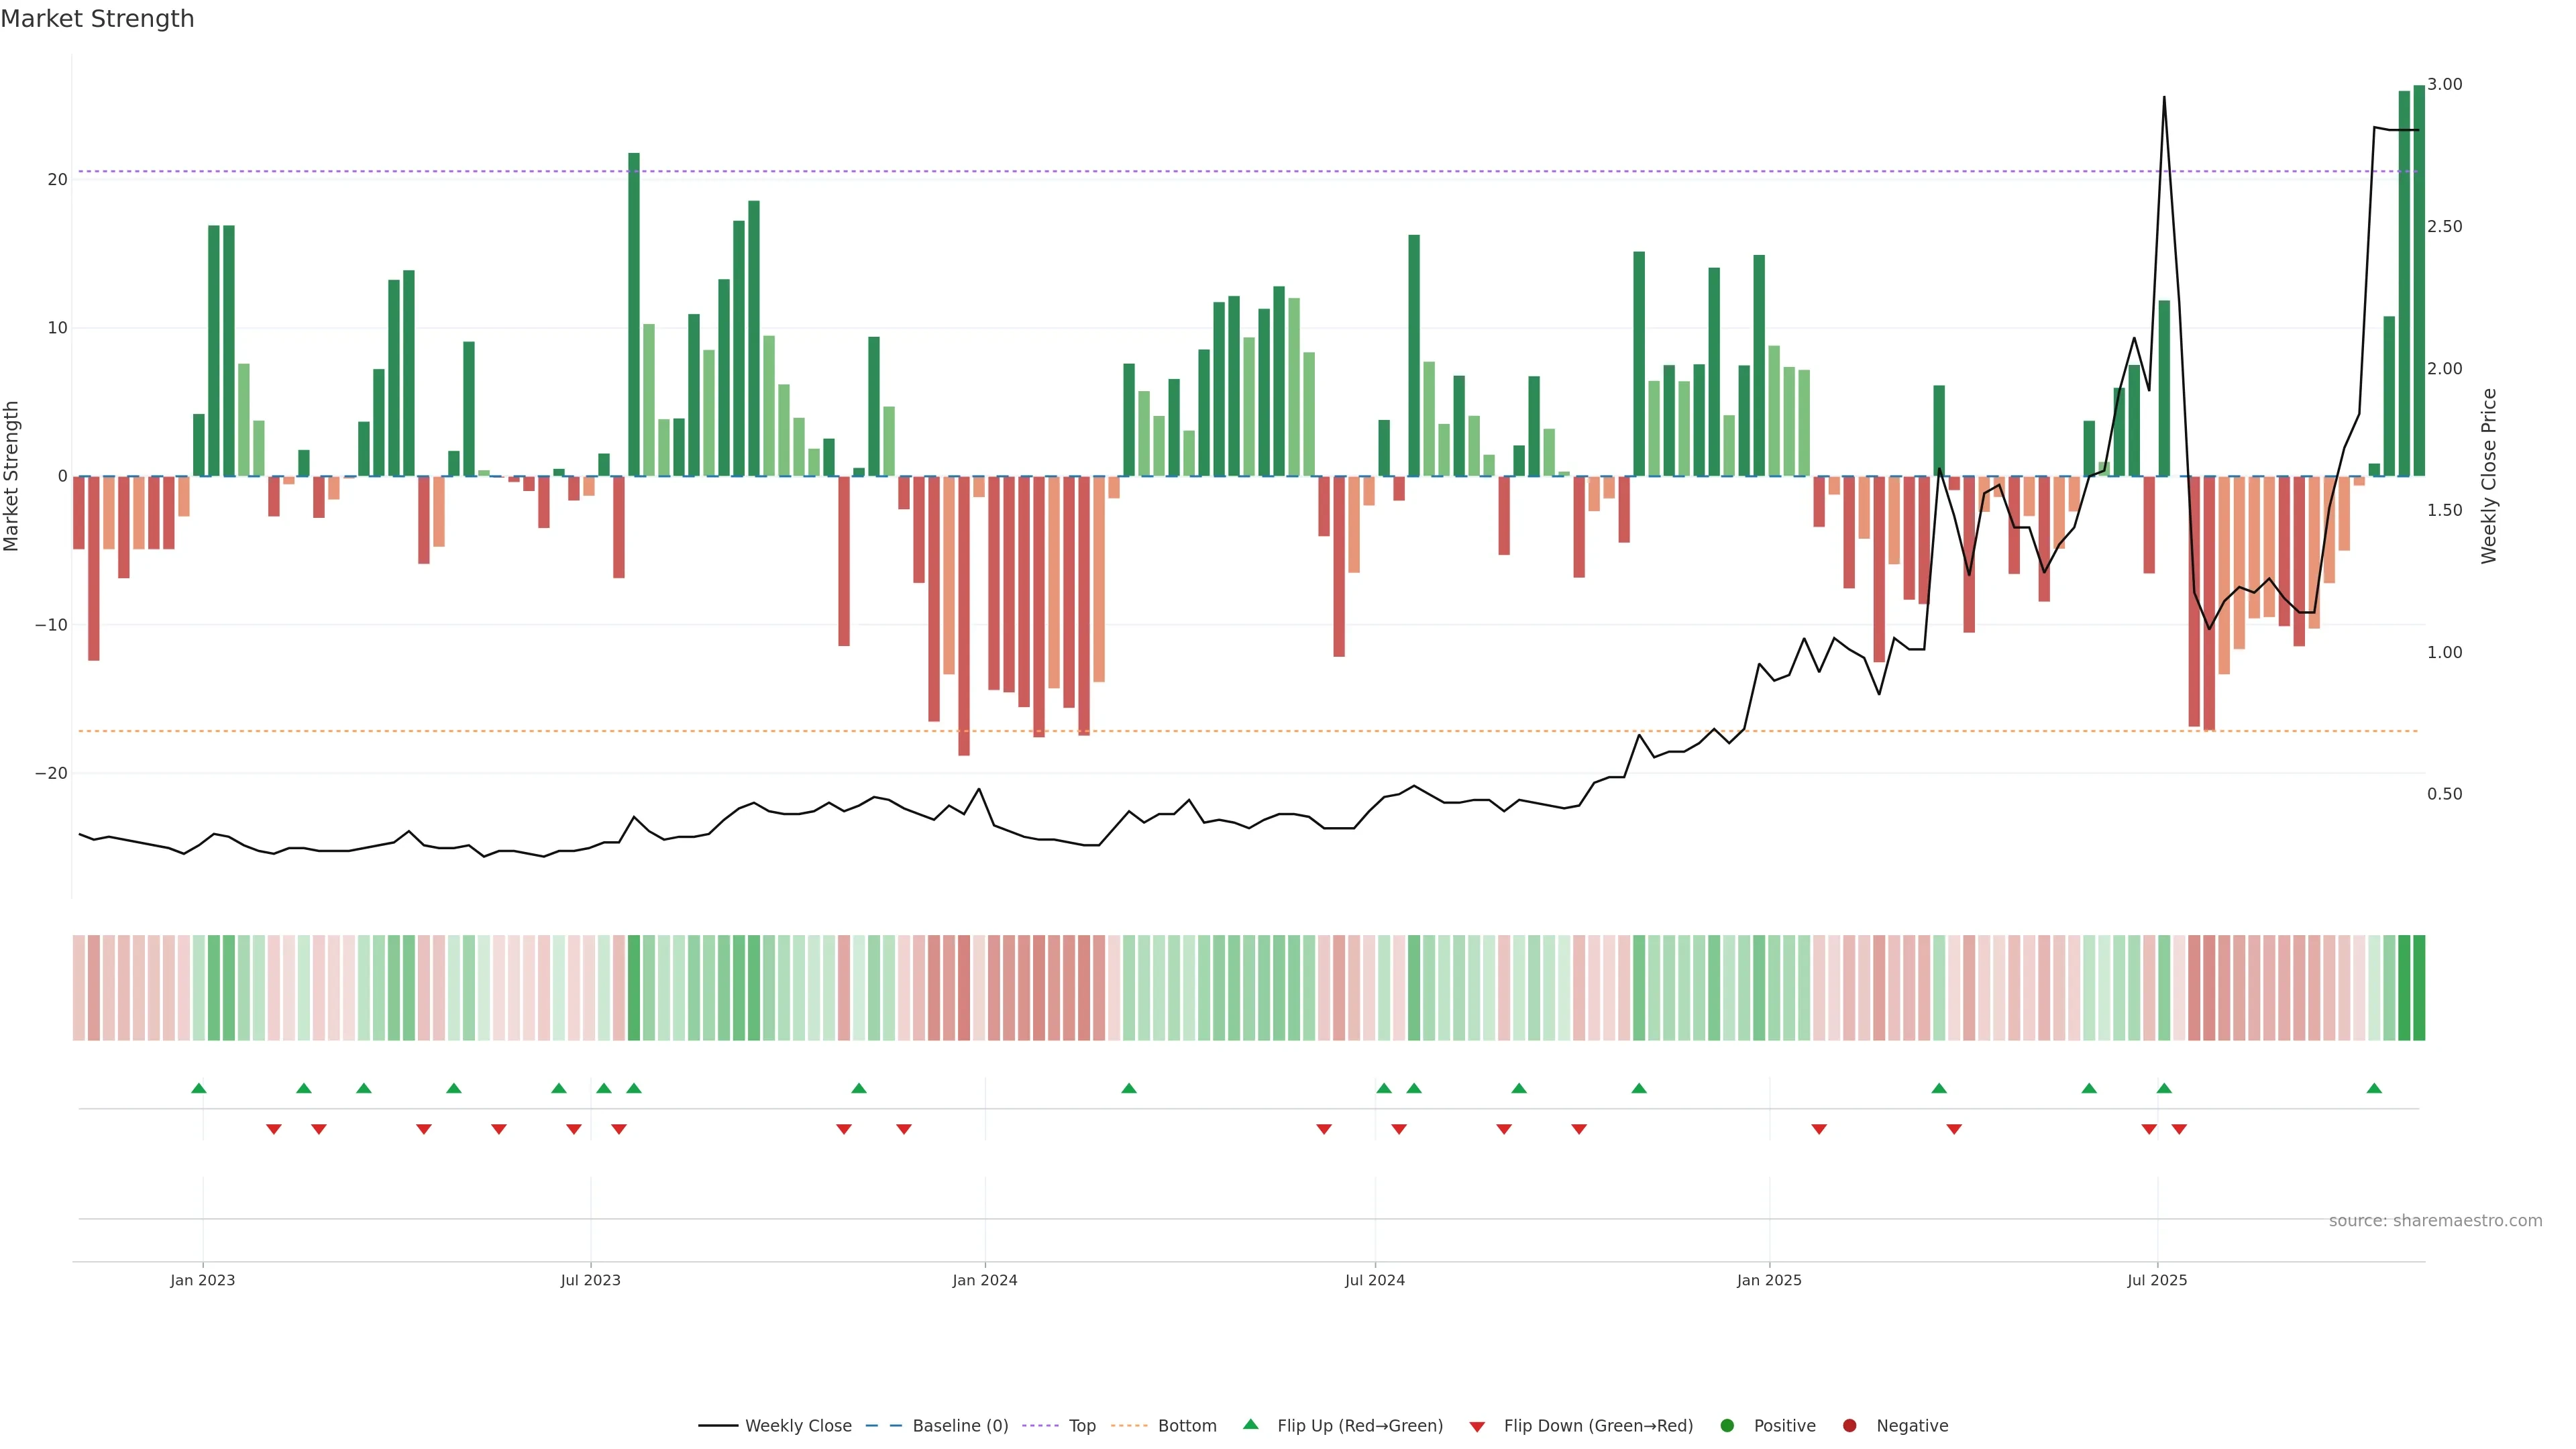Click the Jan 2025 x-axis label
Viewport: 2576px width, 1449px height.
coord(1769,1280)
